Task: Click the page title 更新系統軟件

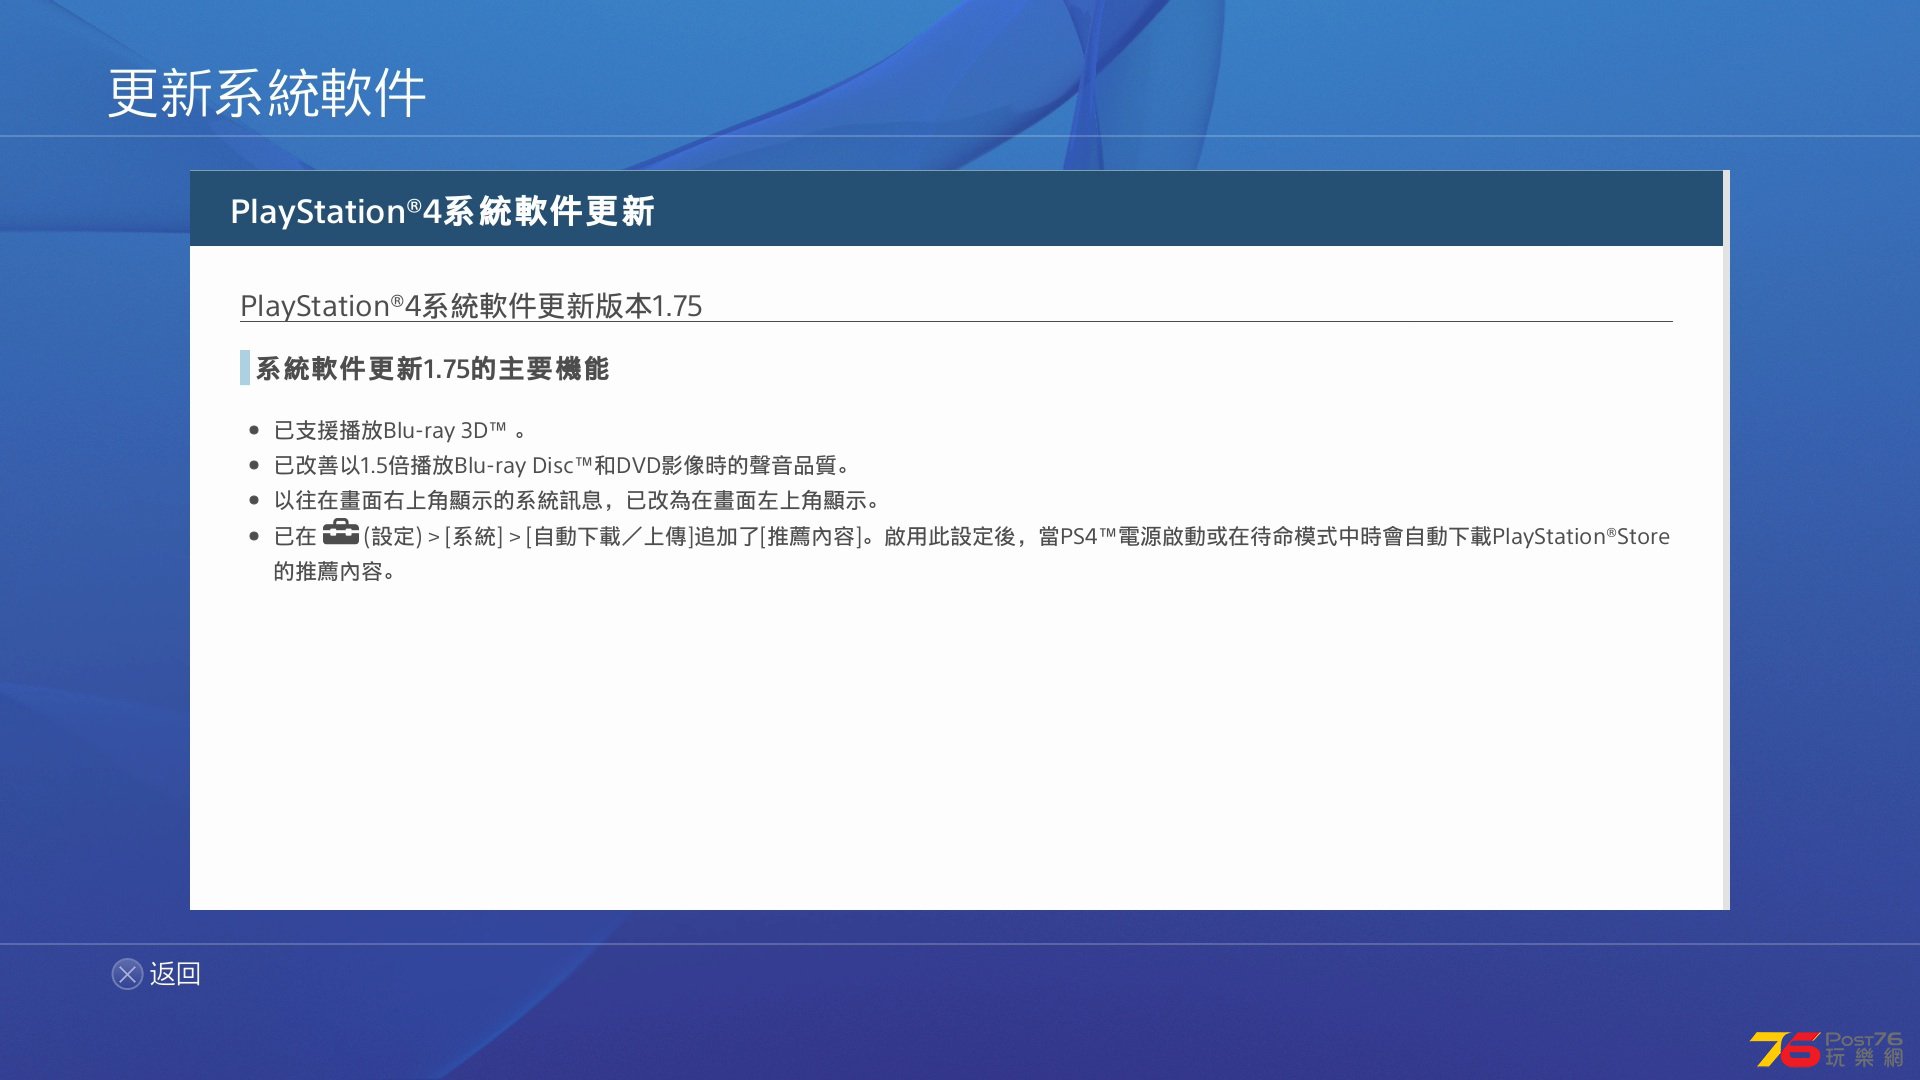Action: [267, 93]
